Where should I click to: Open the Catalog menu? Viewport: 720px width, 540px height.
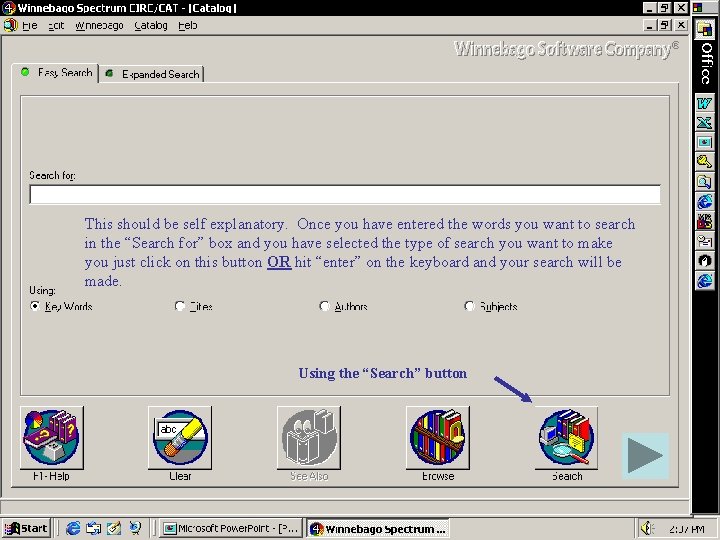coord(151,26)
